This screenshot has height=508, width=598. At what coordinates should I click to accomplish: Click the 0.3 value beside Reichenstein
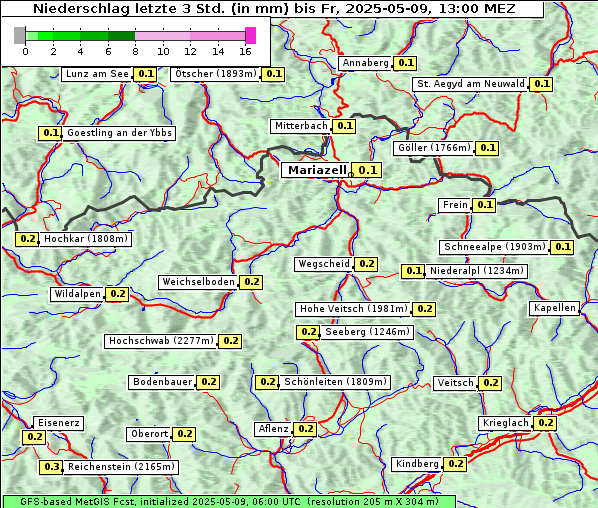click(x=51, y=467)
